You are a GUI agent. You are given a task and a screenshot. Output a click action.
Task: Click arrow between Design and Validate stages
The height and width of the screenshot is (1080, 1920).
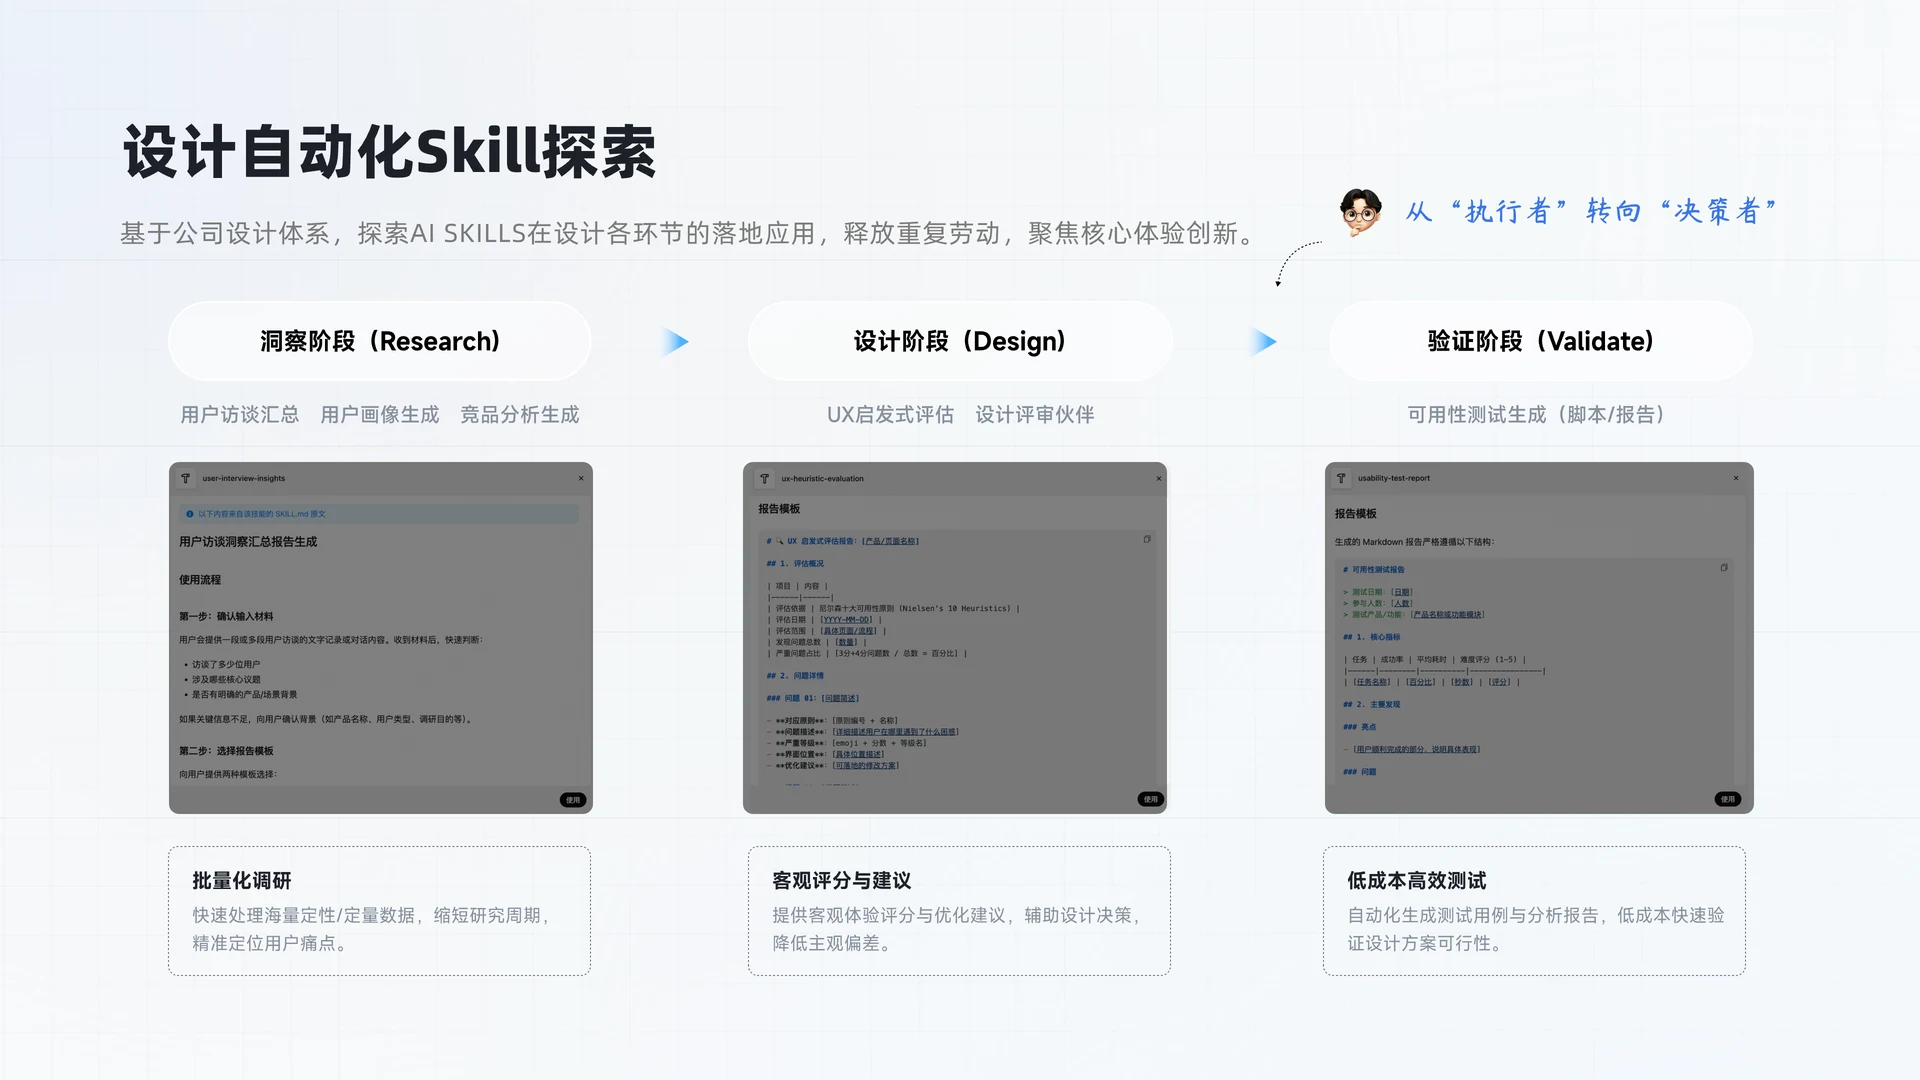click(x=1263, y=342)
